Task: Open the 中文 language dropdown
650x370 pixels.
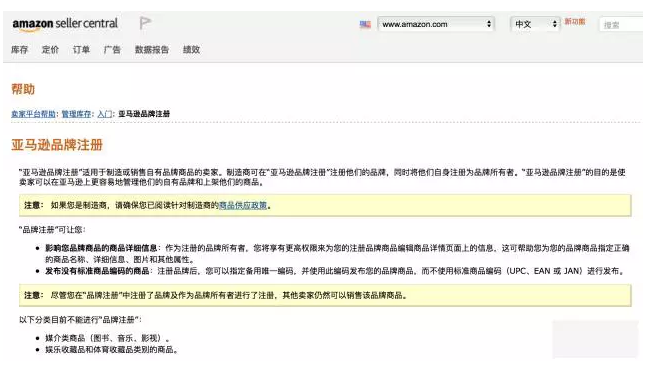Action: [535, 24]
